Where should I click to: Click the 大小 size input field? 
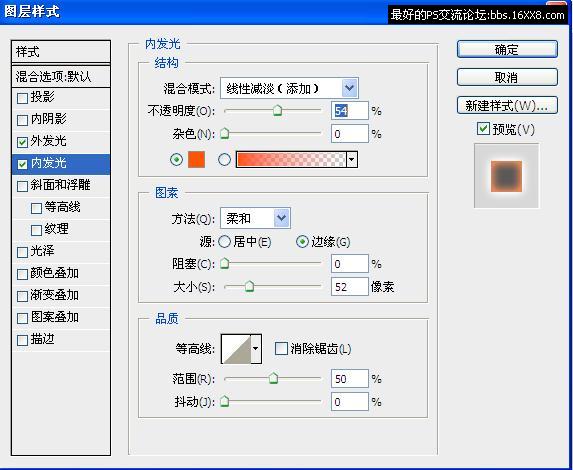point(349,287)
